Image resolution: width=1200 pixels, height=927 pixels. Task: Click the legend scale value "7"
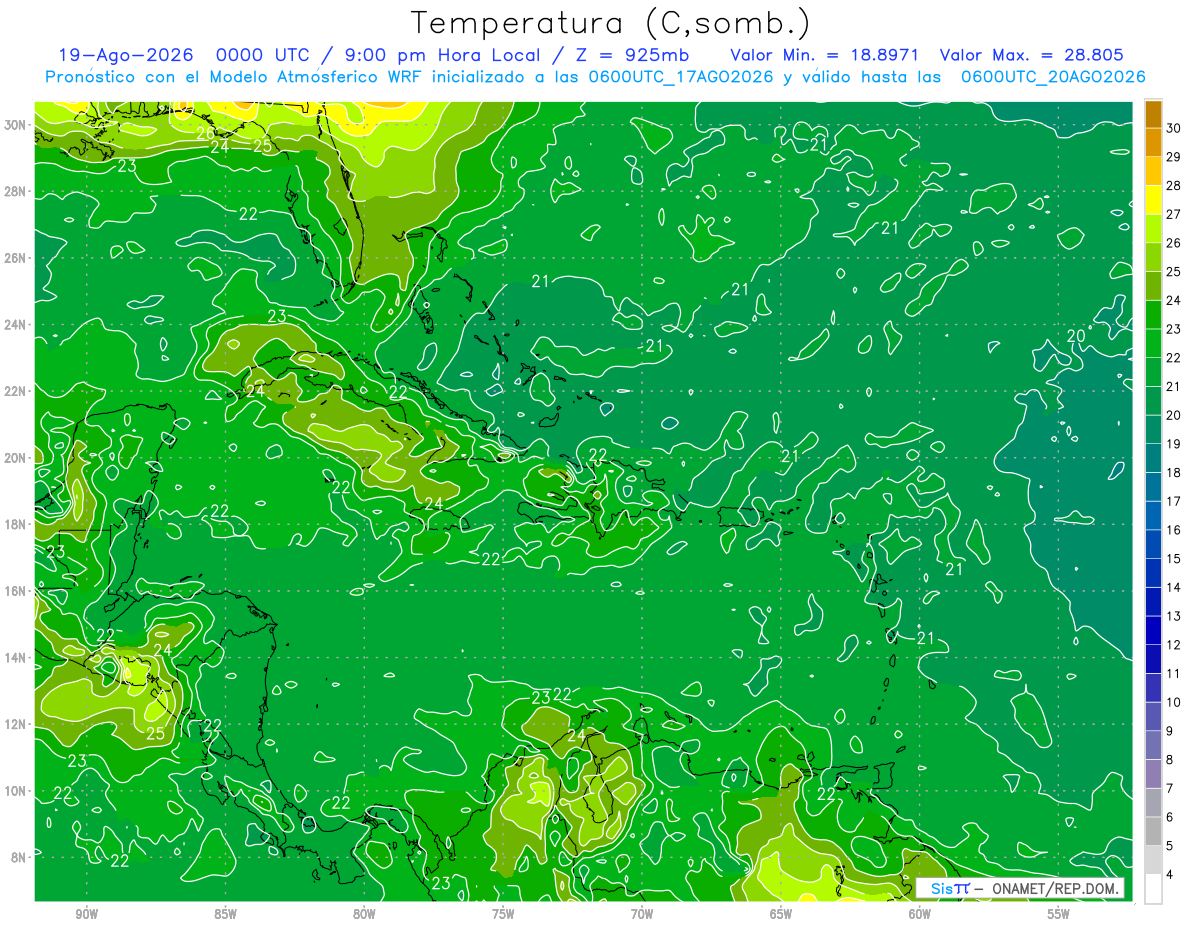click(x=1170, y=789)
